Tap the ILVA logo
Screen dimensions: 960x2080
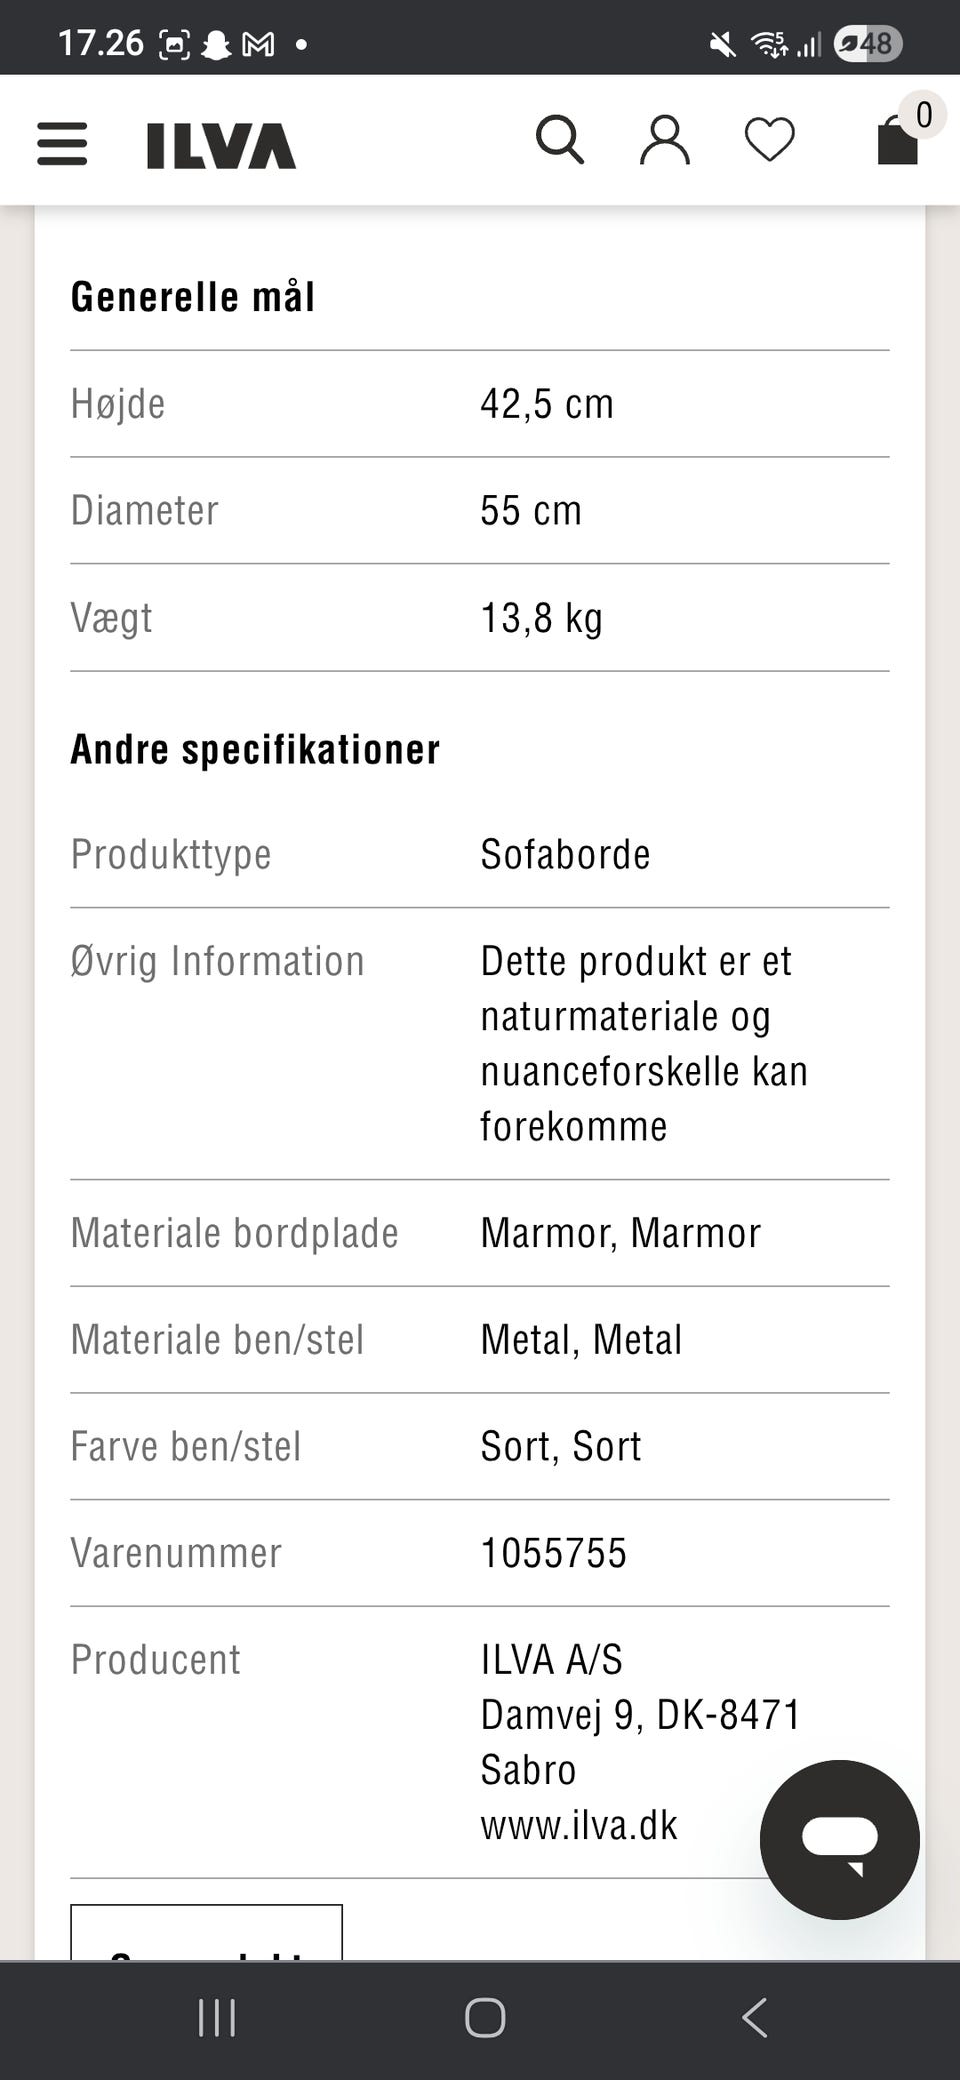point(221,146)
